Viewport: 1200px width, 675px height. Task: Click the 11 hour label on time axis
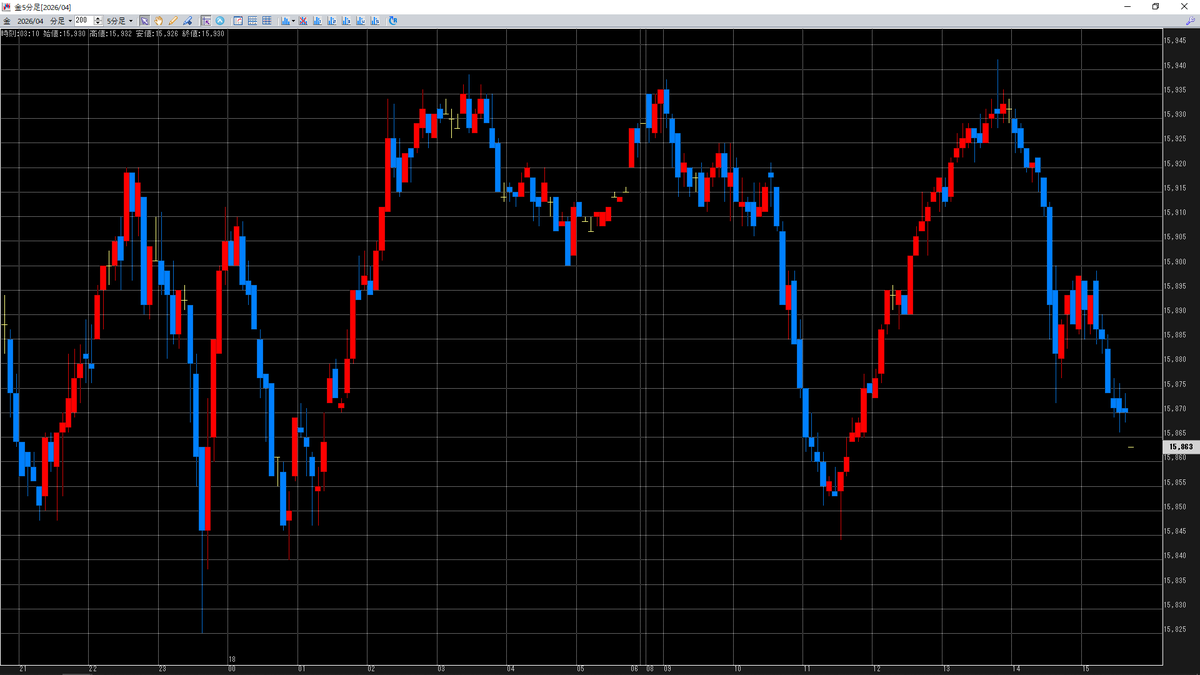806,668
